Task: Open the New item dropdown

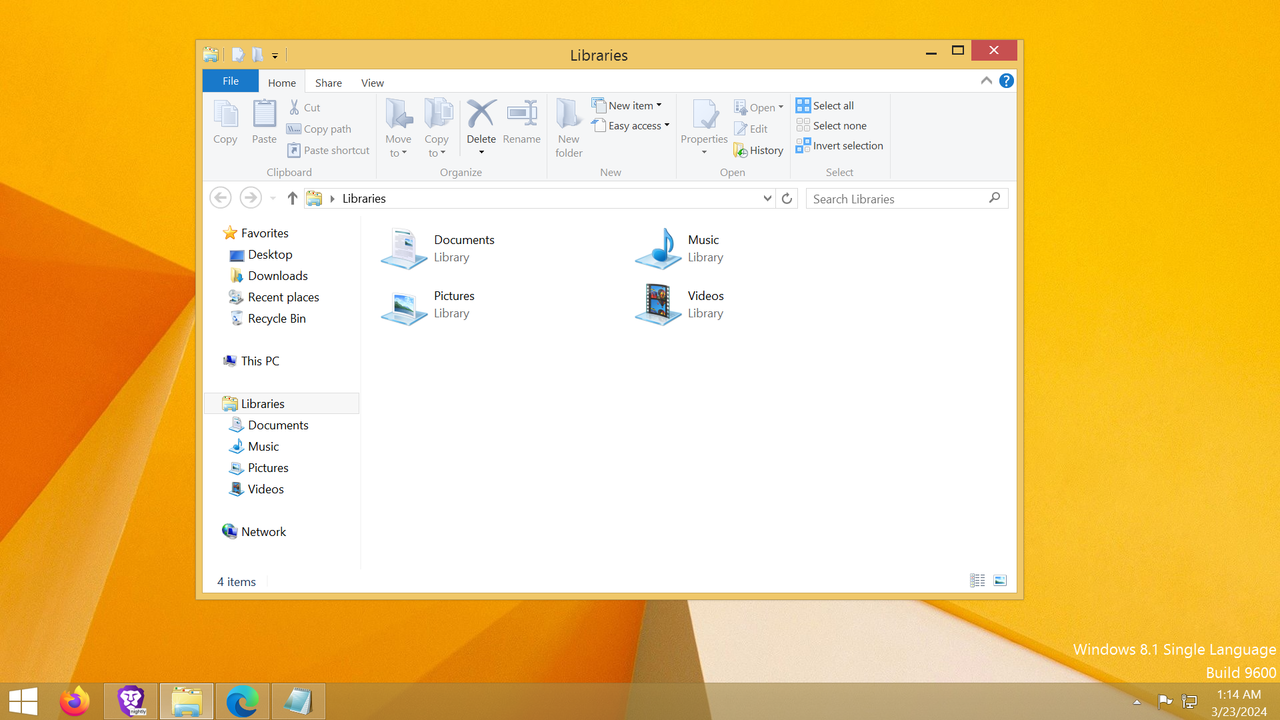Action: (x=627, y=105)
